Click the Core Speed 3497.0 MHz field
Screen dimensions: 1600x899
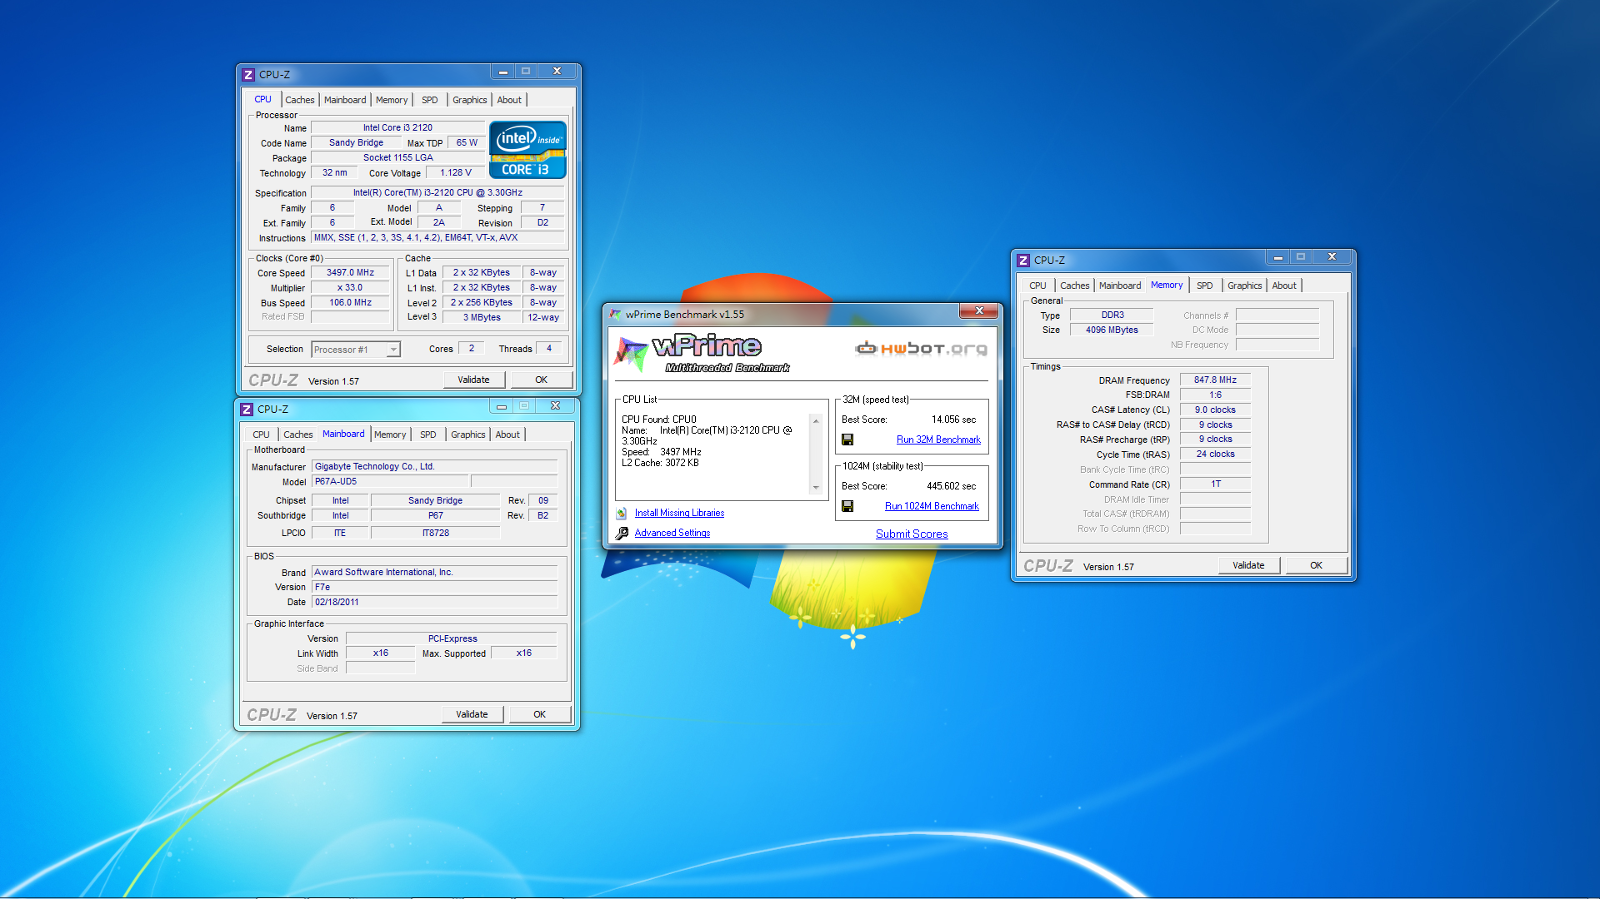pyautogui.click(x=350, y=273)
